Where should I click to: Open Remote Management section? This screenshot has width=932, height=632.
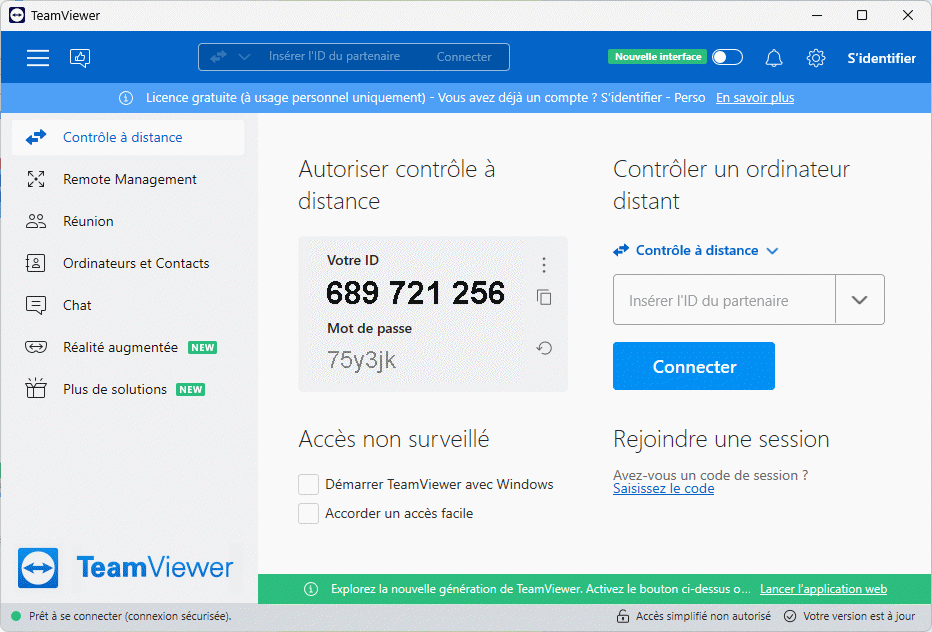(128, 180)
